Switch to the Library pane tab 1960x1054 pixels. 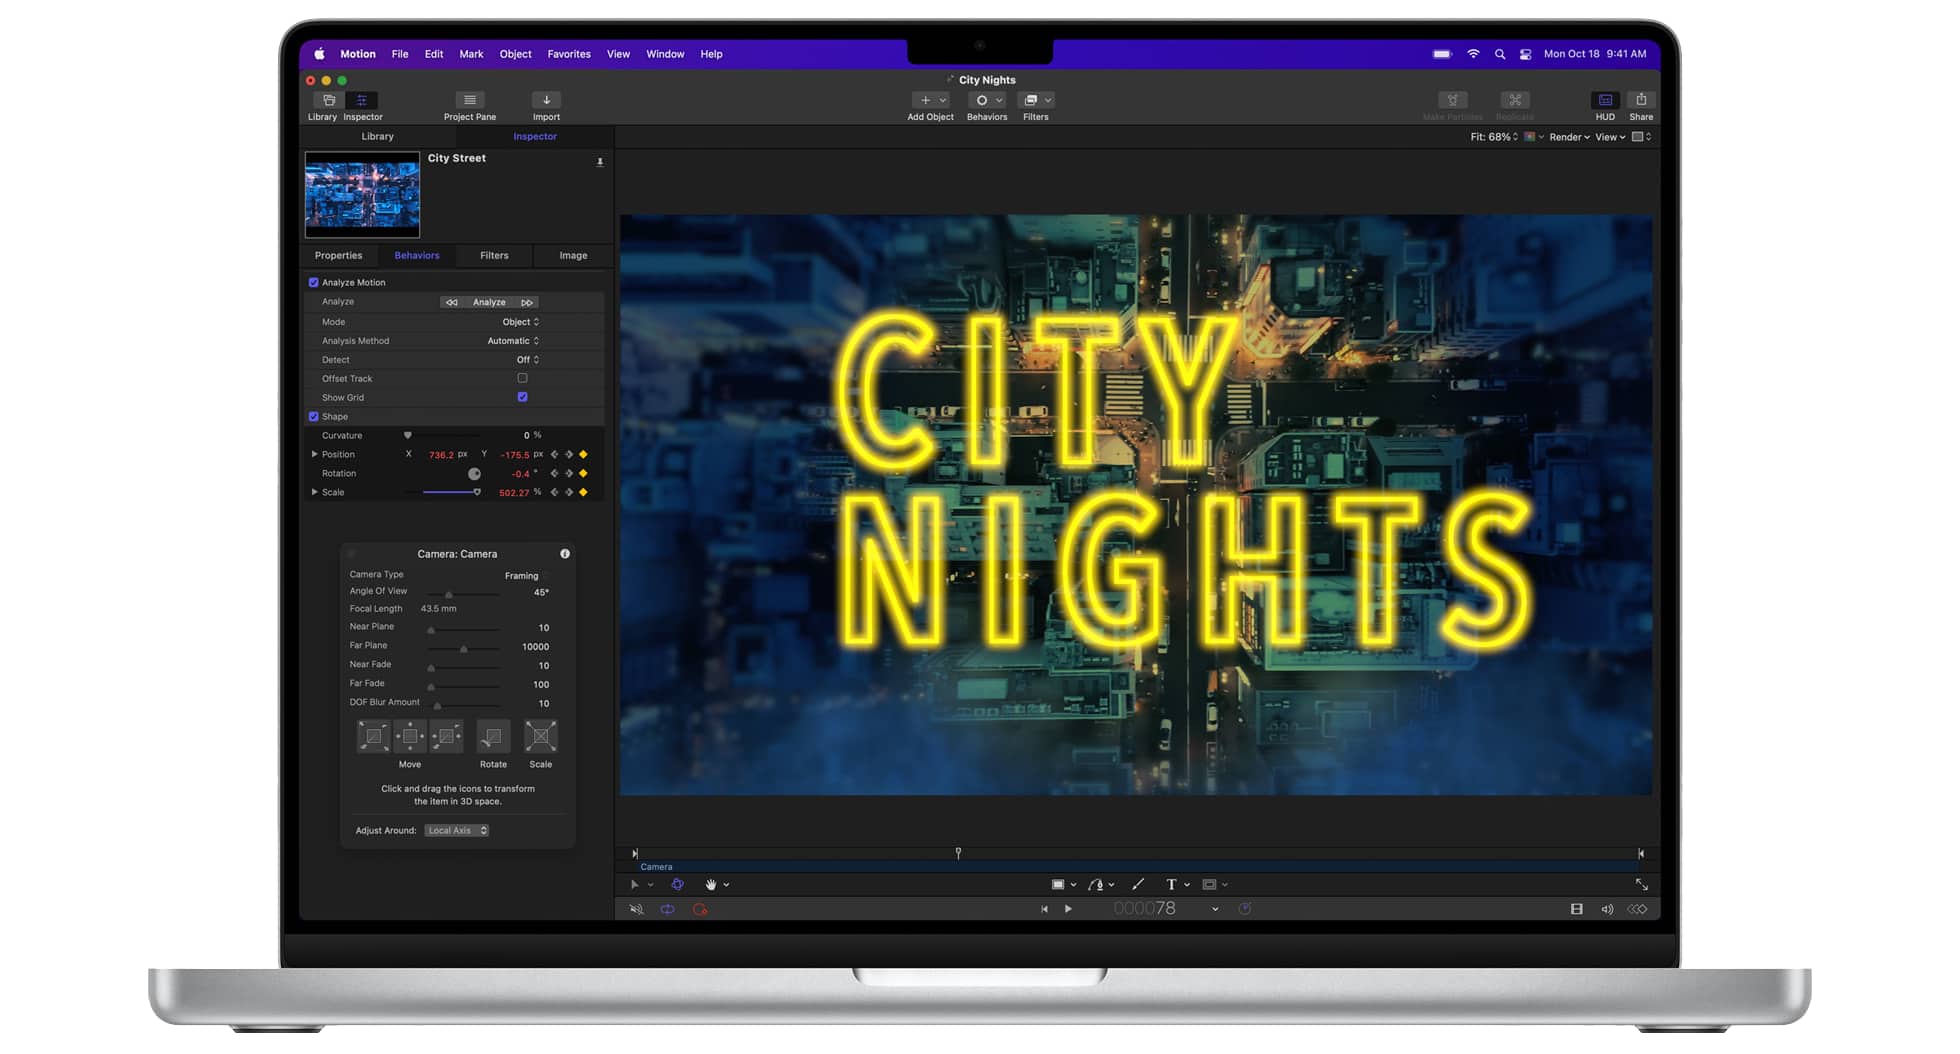[x=377, y=137]
